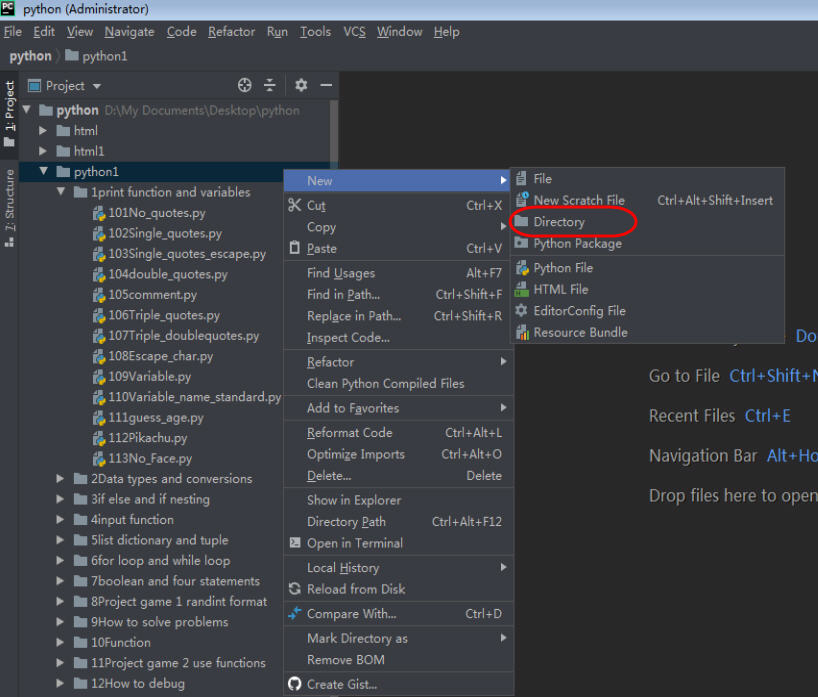The height and width of the screenshot is (697, 818).
Task: Select 113No_Face.py file
Action: 150,459
